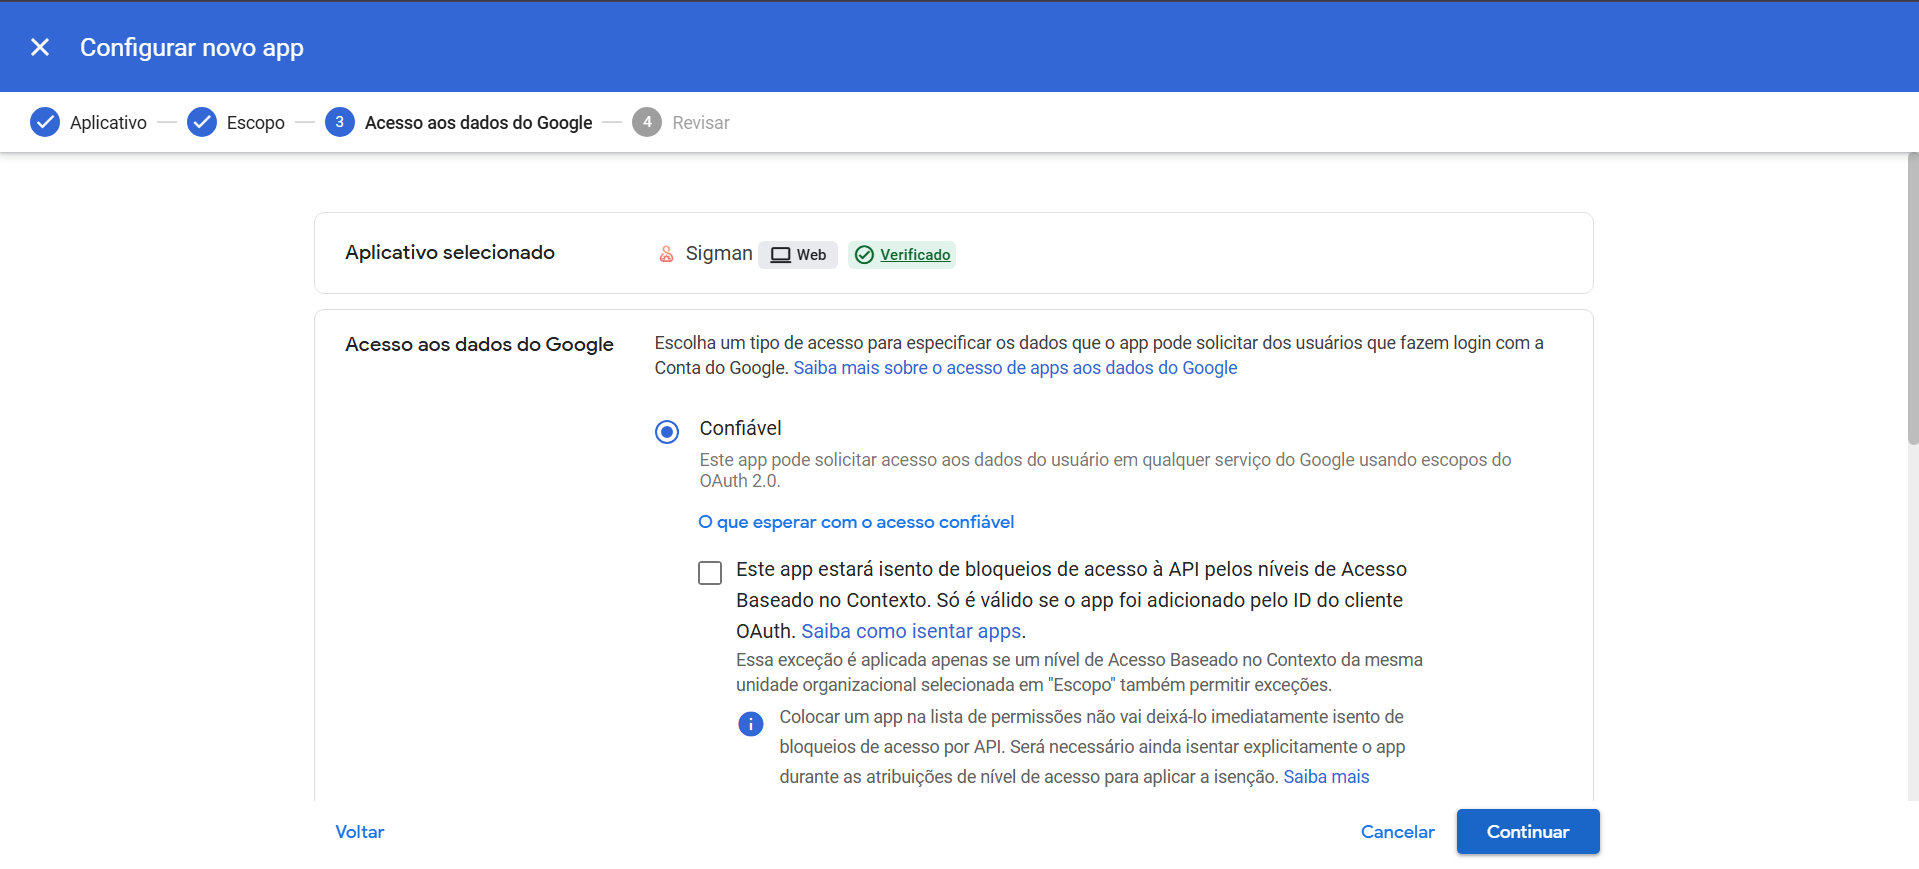Go to the Revisar step
This screenshot has width=1919, height=869.
click(x=701, y=123)
